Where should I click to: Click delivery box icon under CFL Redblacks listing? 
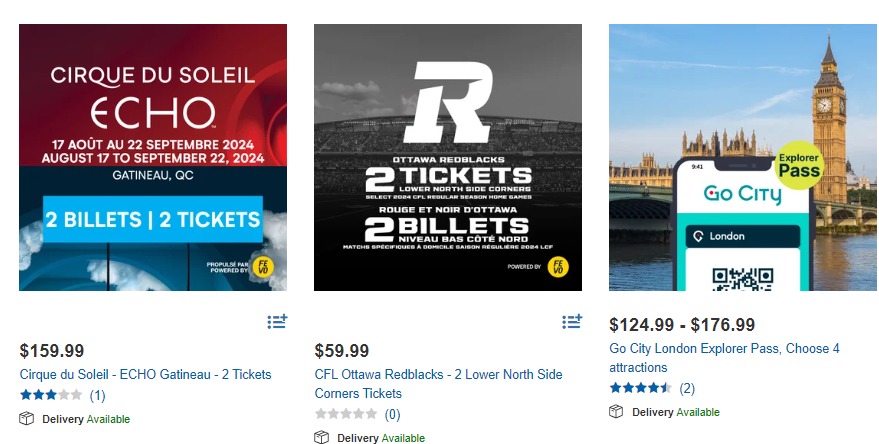pos(322,438)
